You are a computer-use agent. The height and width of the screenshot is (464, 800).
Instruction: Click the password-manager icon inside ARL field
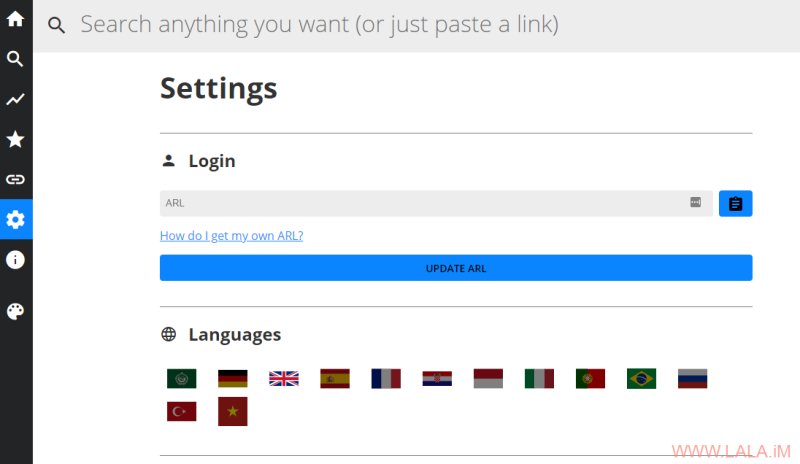click(x=695, y=202)
